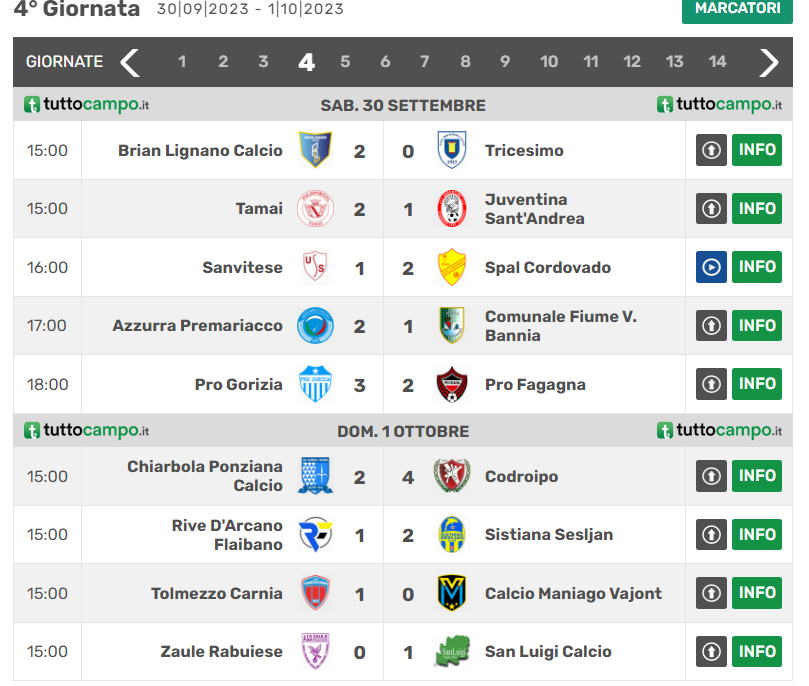
Task: Open the MARCATORI button
Action: point(737,9)
